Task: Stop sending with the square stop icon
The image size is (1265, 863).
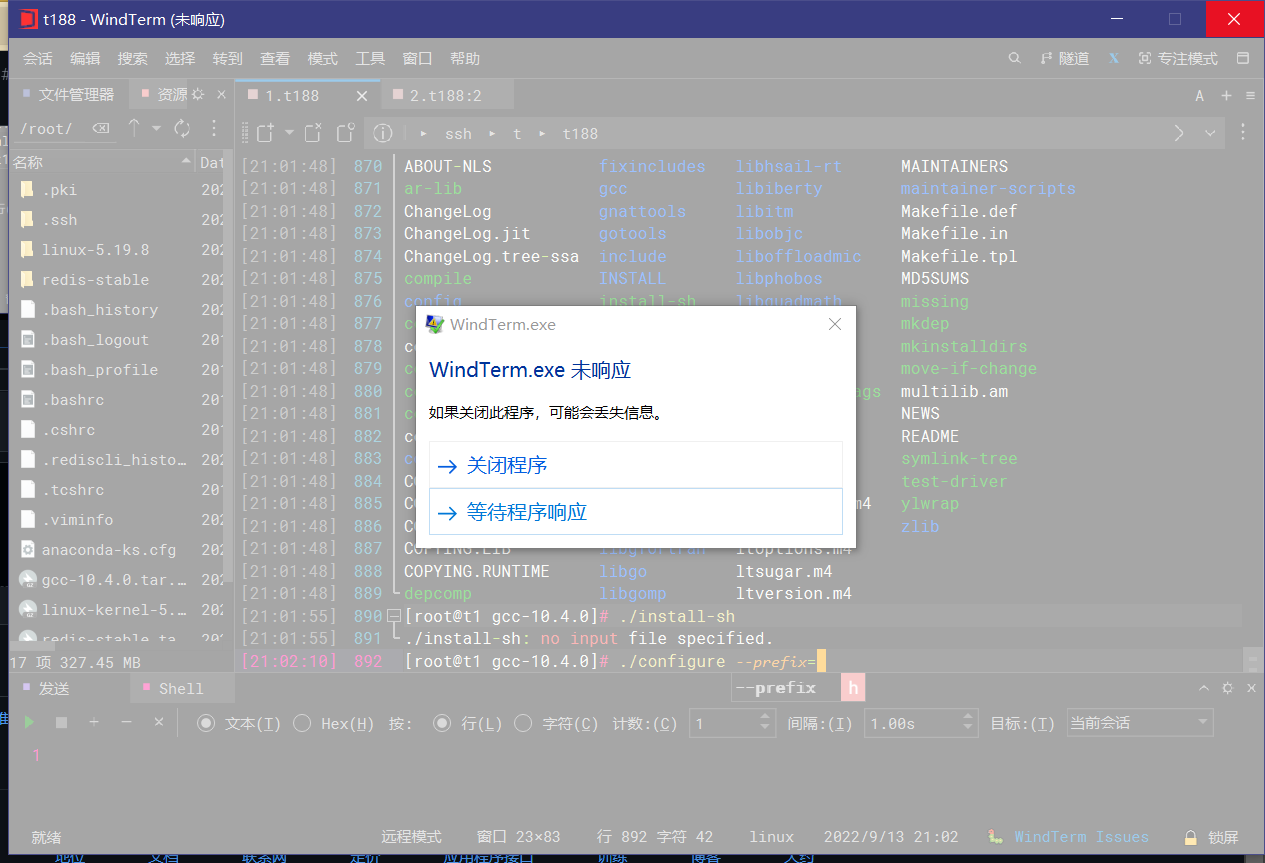Action: tap(62, 722)
